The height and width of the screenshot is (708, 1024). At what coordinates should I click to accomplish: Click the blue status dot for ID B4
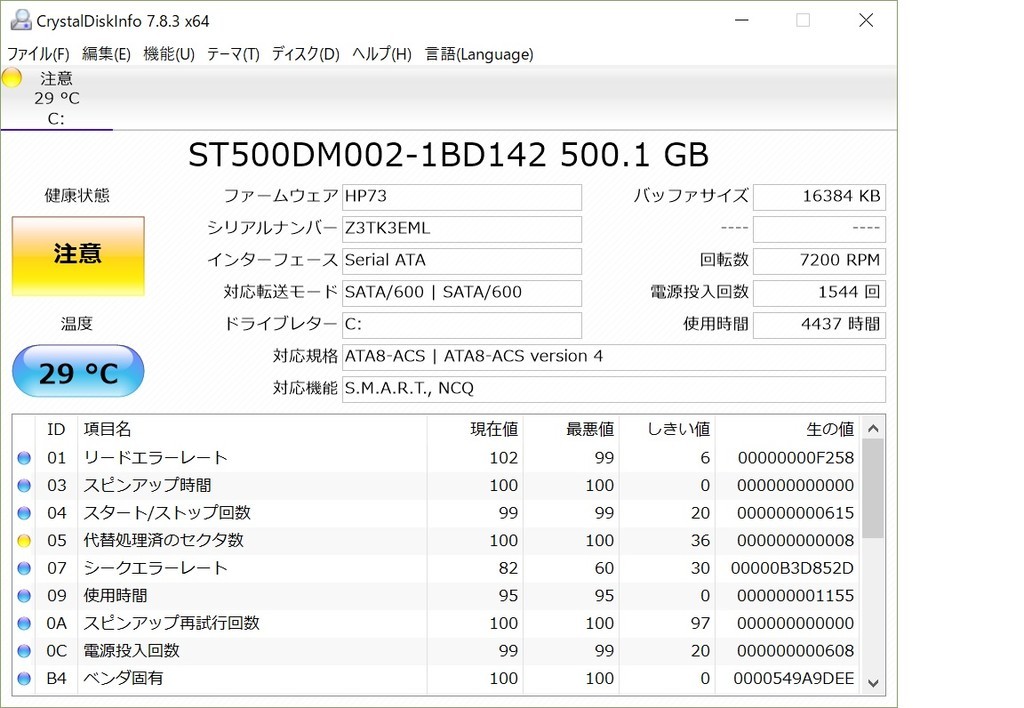pyautogui.click(x=24, y=678)
